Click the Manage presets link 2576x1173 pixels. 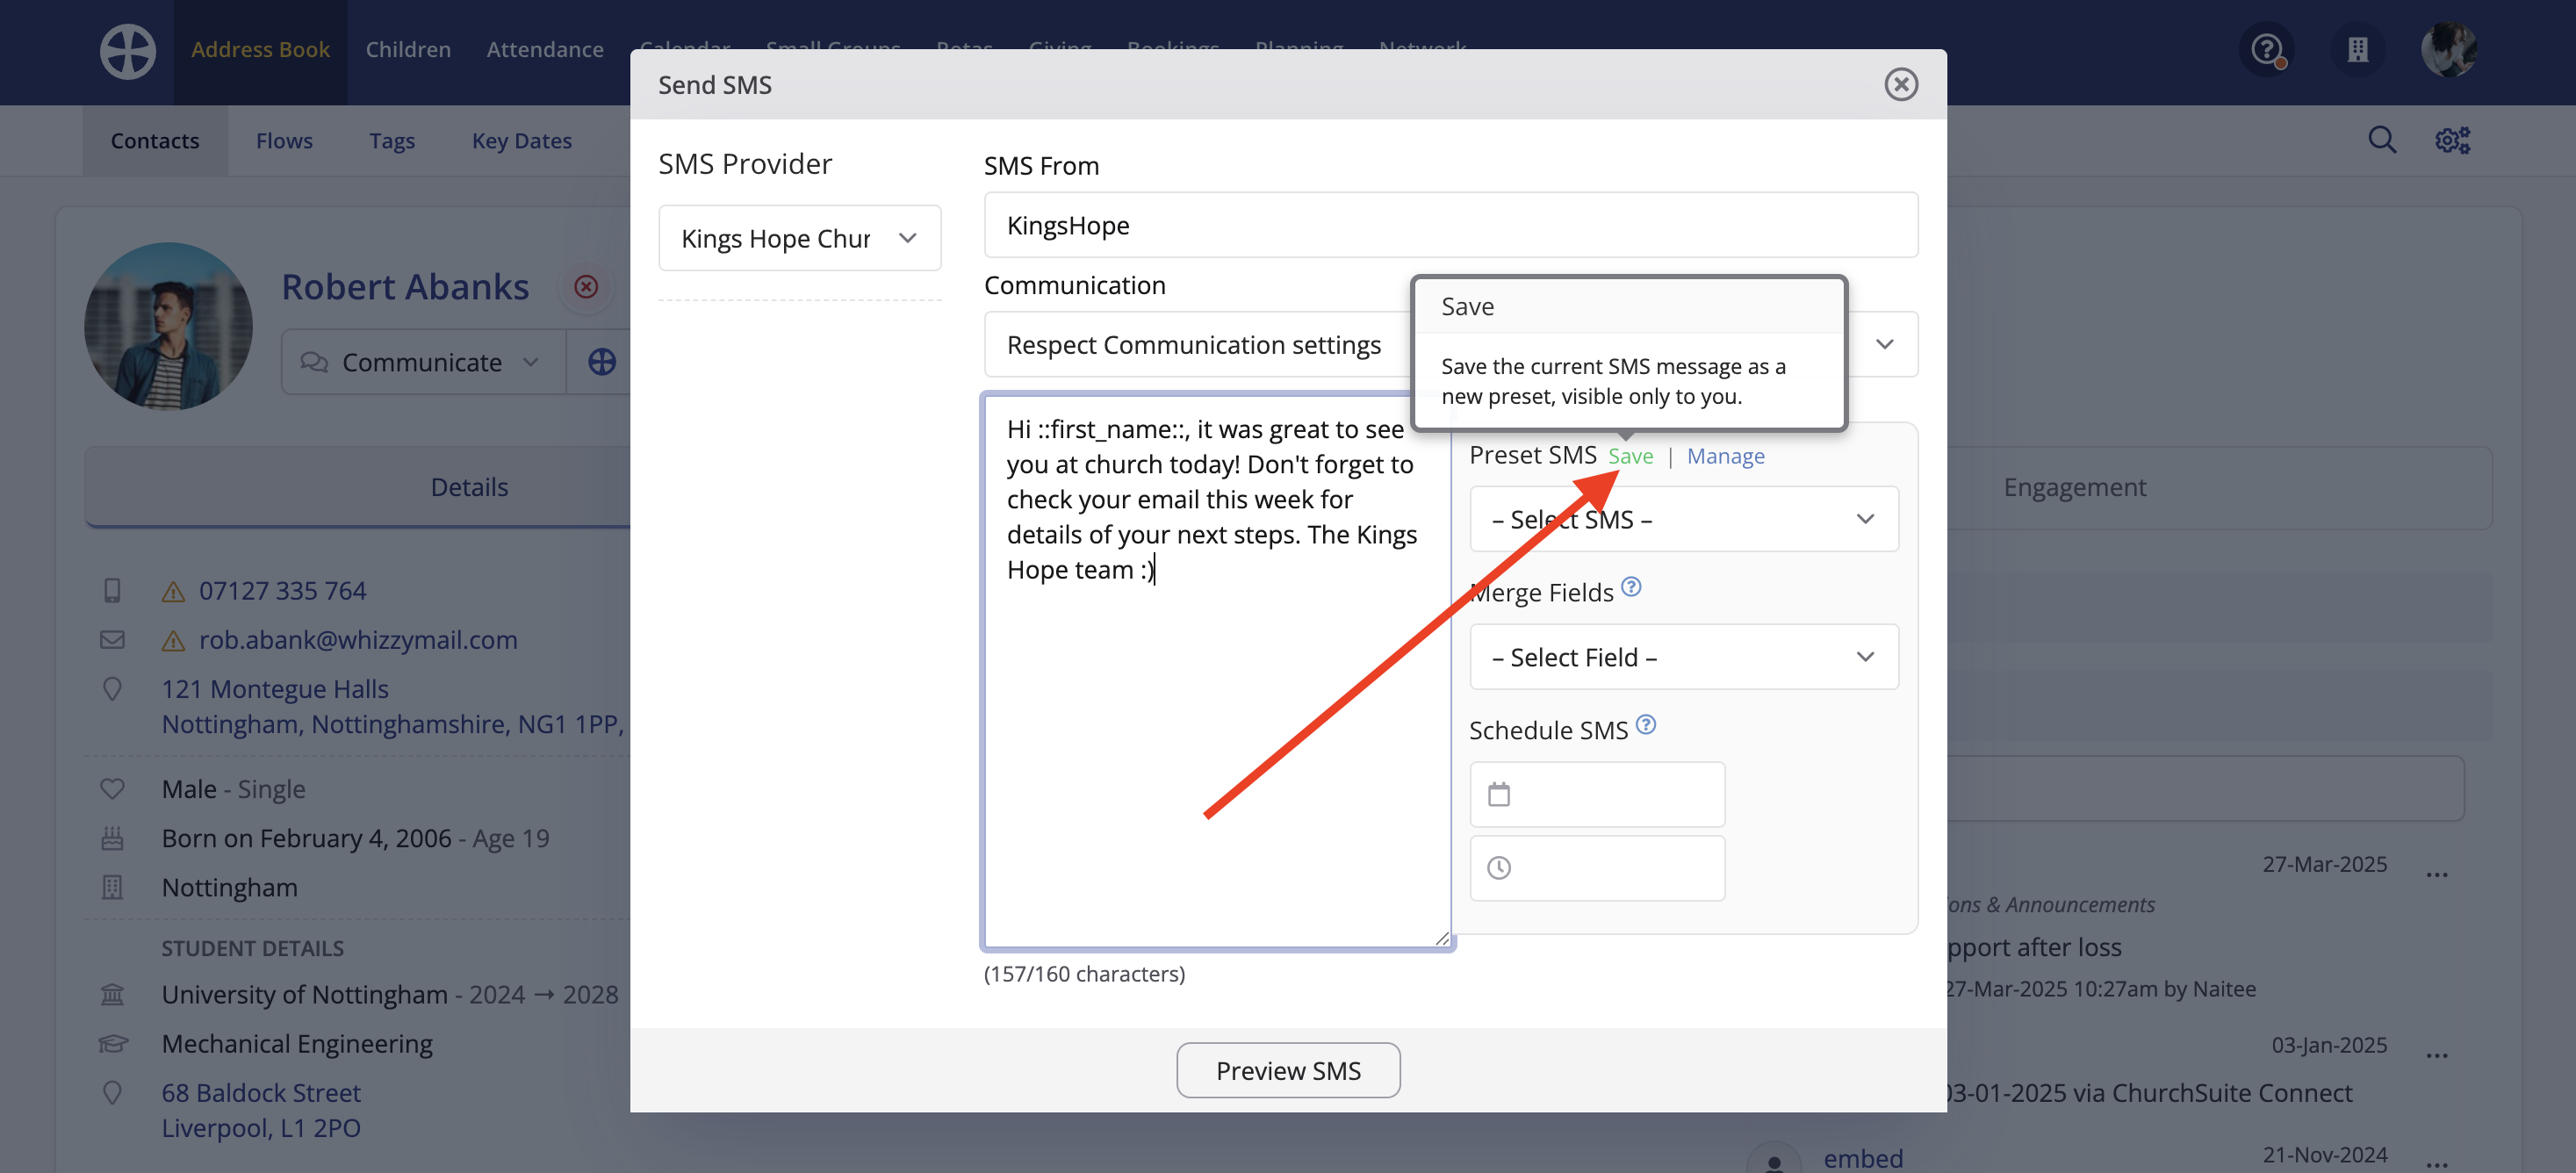point(1725,456)
